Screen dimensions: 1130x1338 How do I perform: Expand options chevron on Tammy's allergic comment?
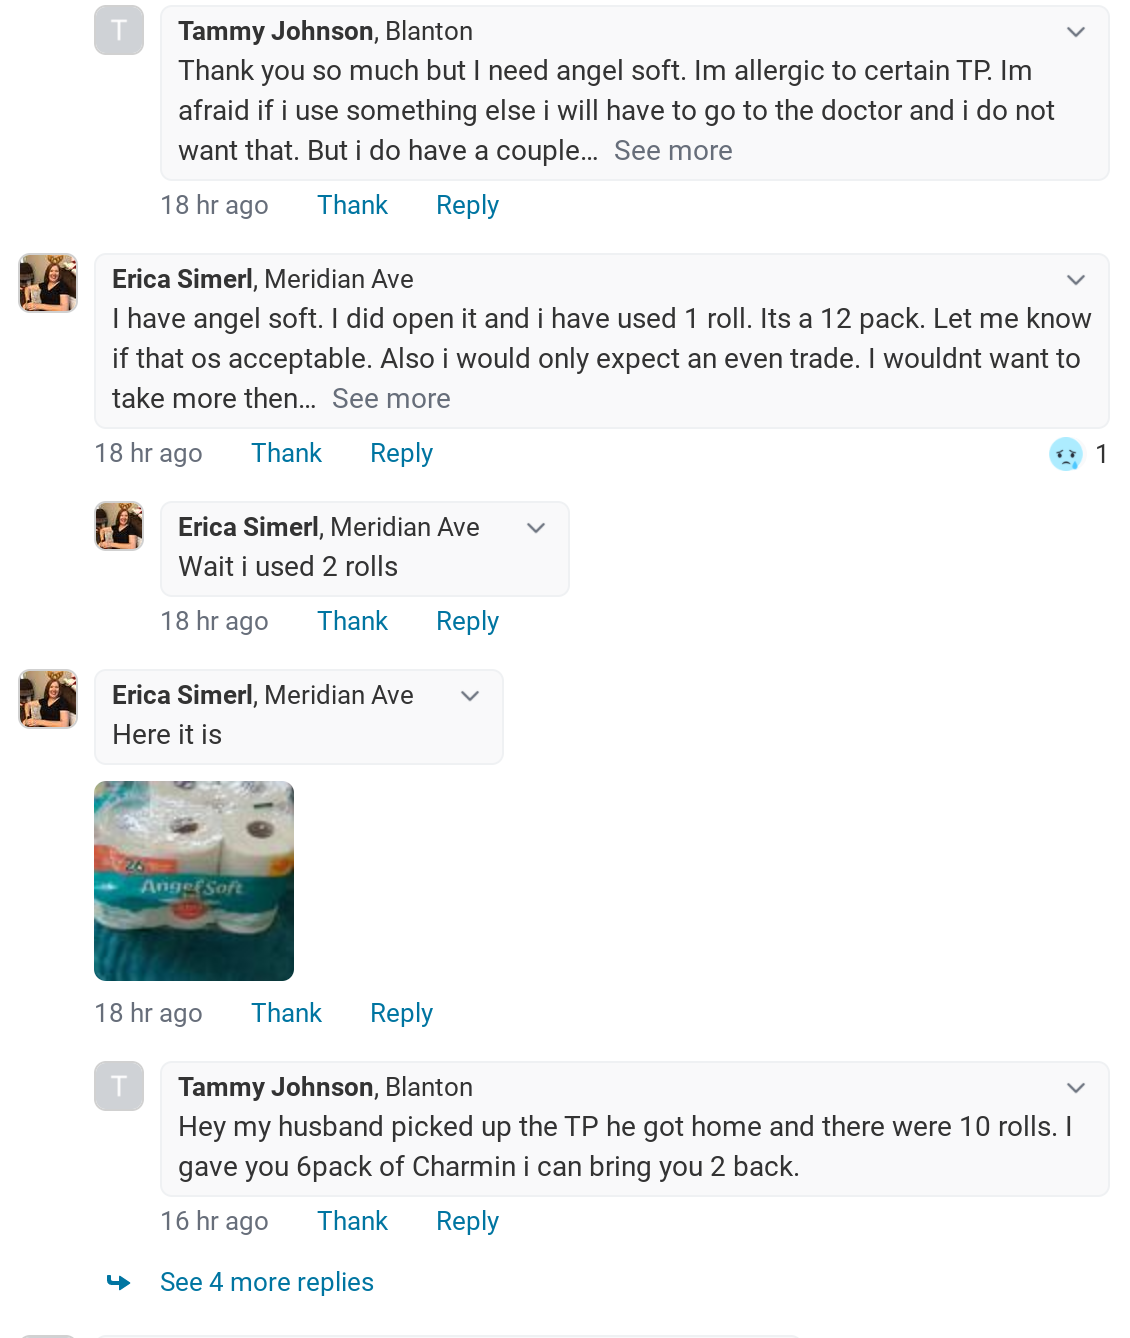coord(1076,32)
